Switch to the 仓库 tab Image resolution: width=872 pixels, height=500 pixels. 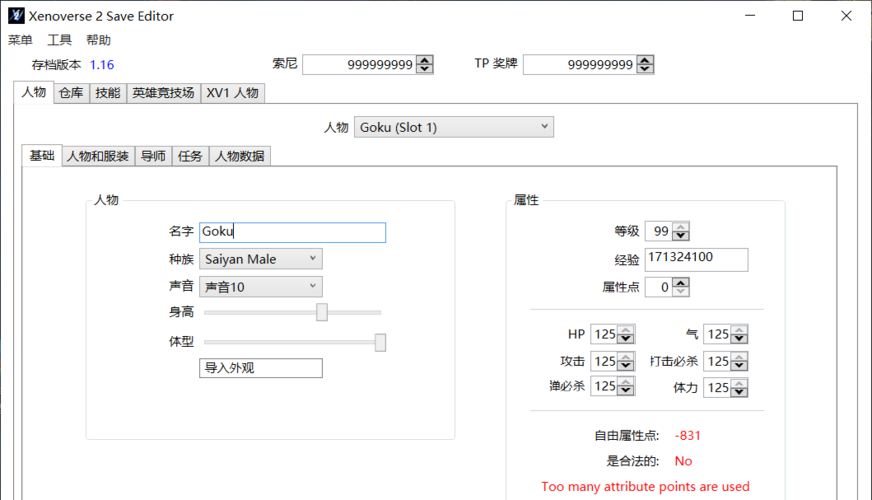[x=71, y=93]
